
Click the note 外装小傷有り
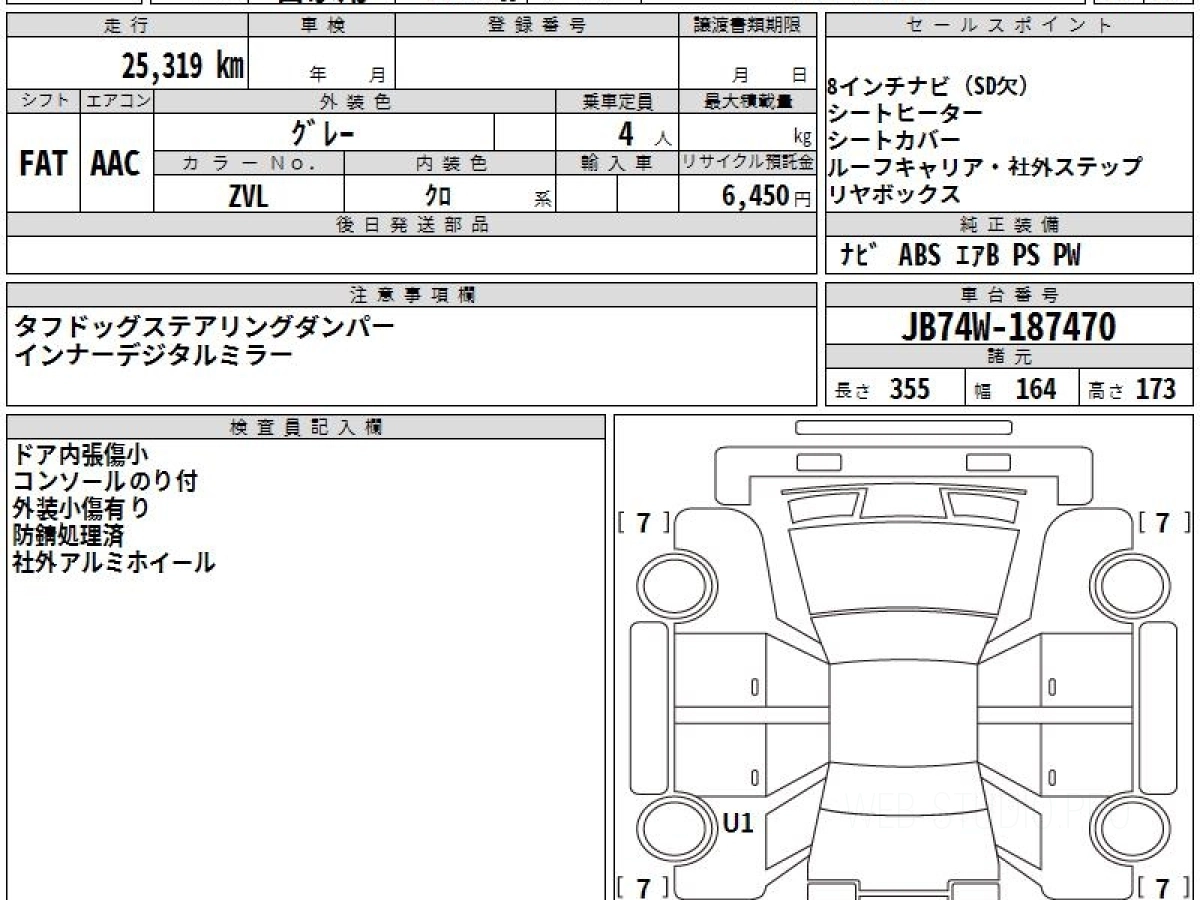click(81, 508)
